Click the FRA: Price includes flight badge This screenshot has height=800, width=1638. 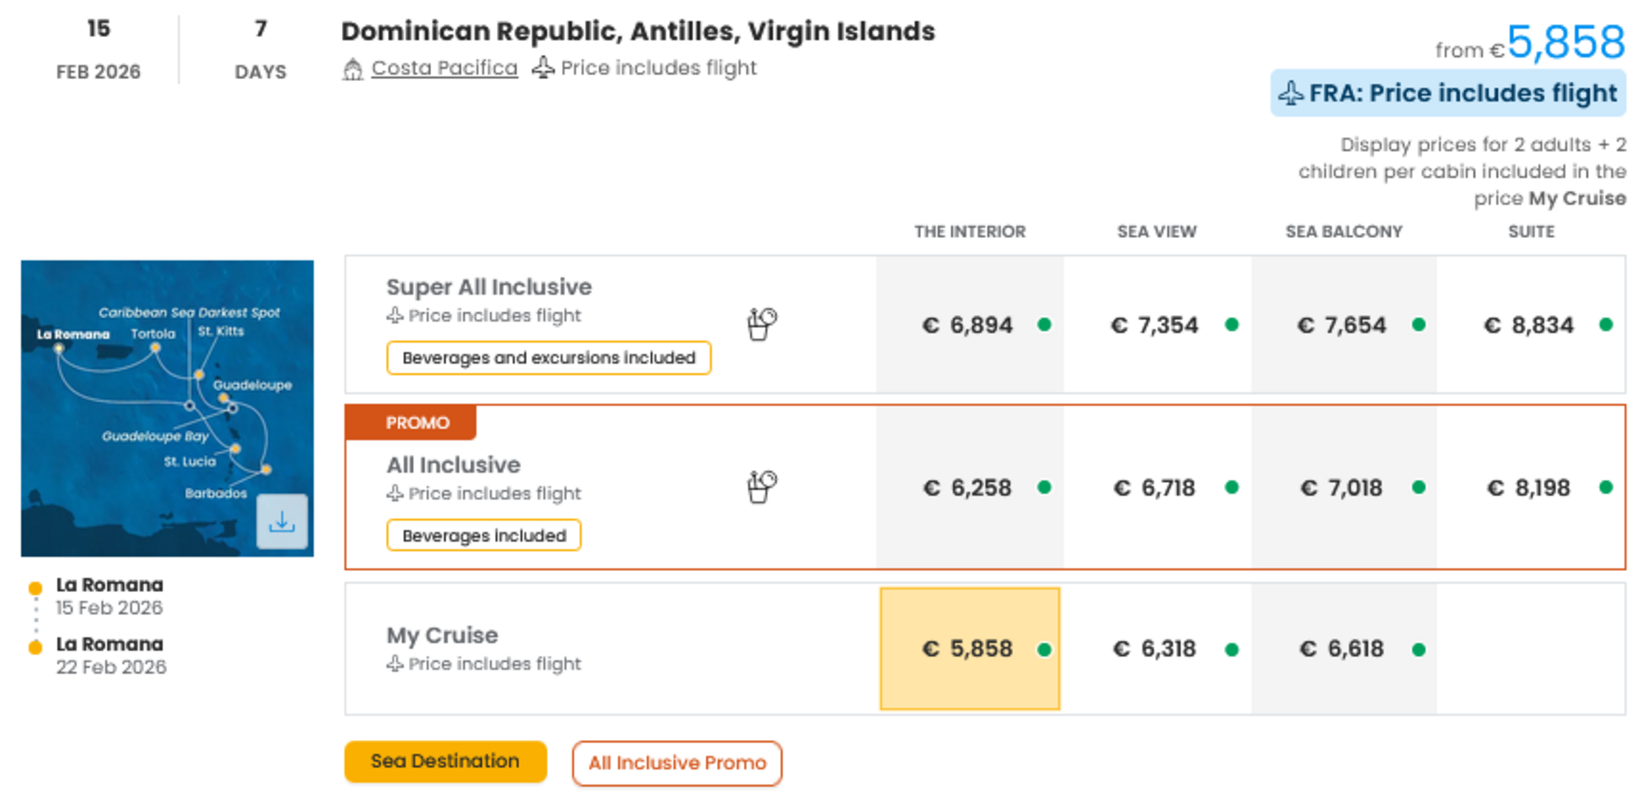(1447, 94)
